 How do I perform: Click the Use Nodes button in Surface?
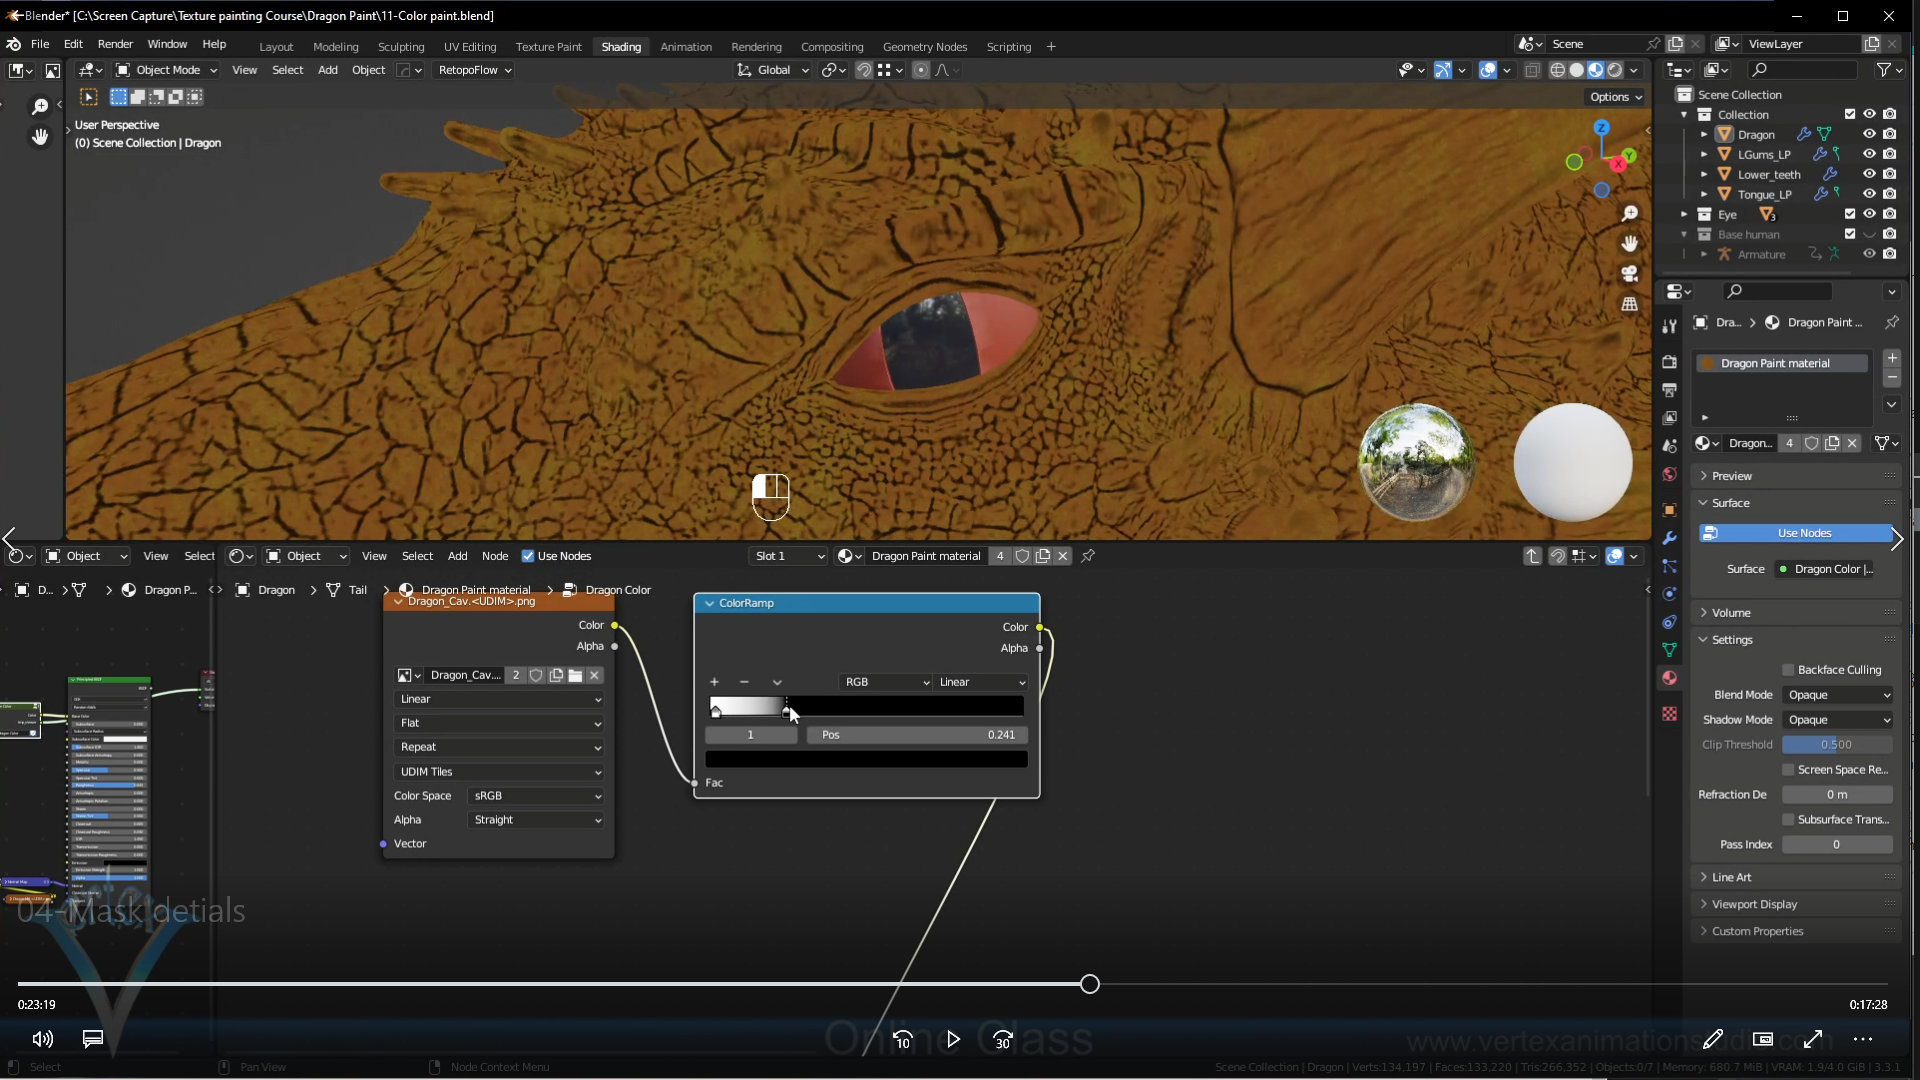[x=1796, y=533]
